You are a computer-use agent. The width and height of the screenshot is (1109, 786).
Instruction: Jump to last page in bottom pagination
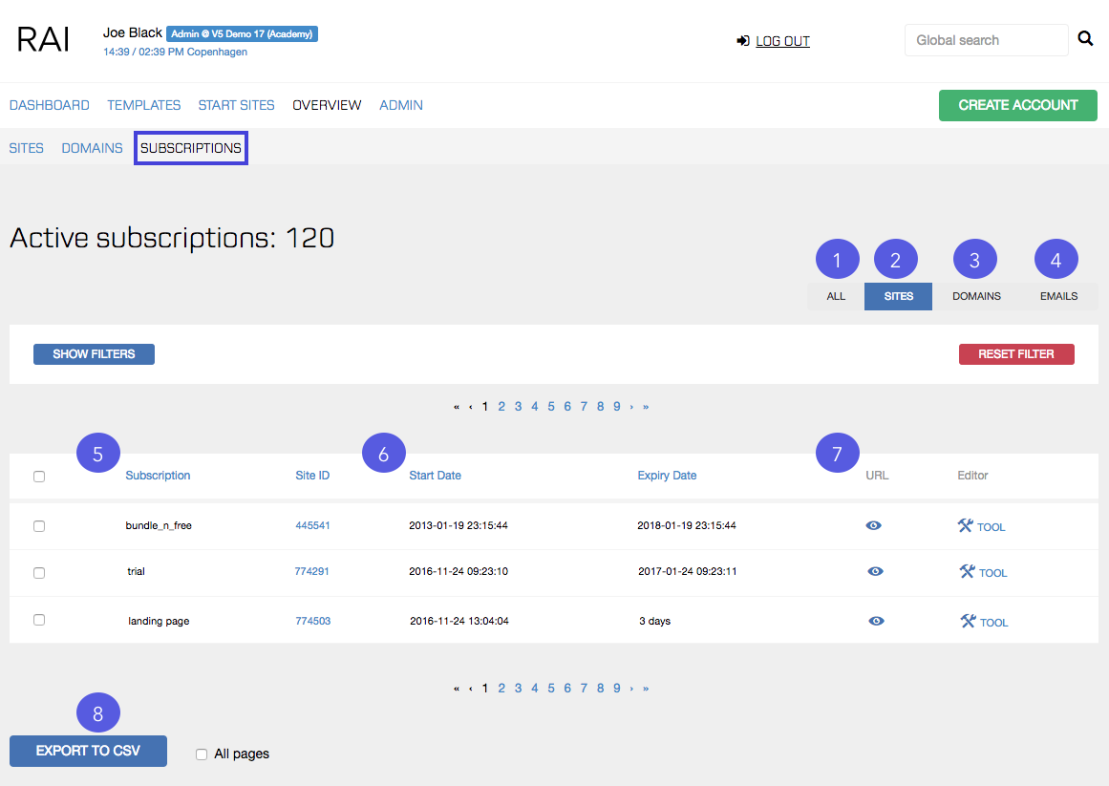646,688
